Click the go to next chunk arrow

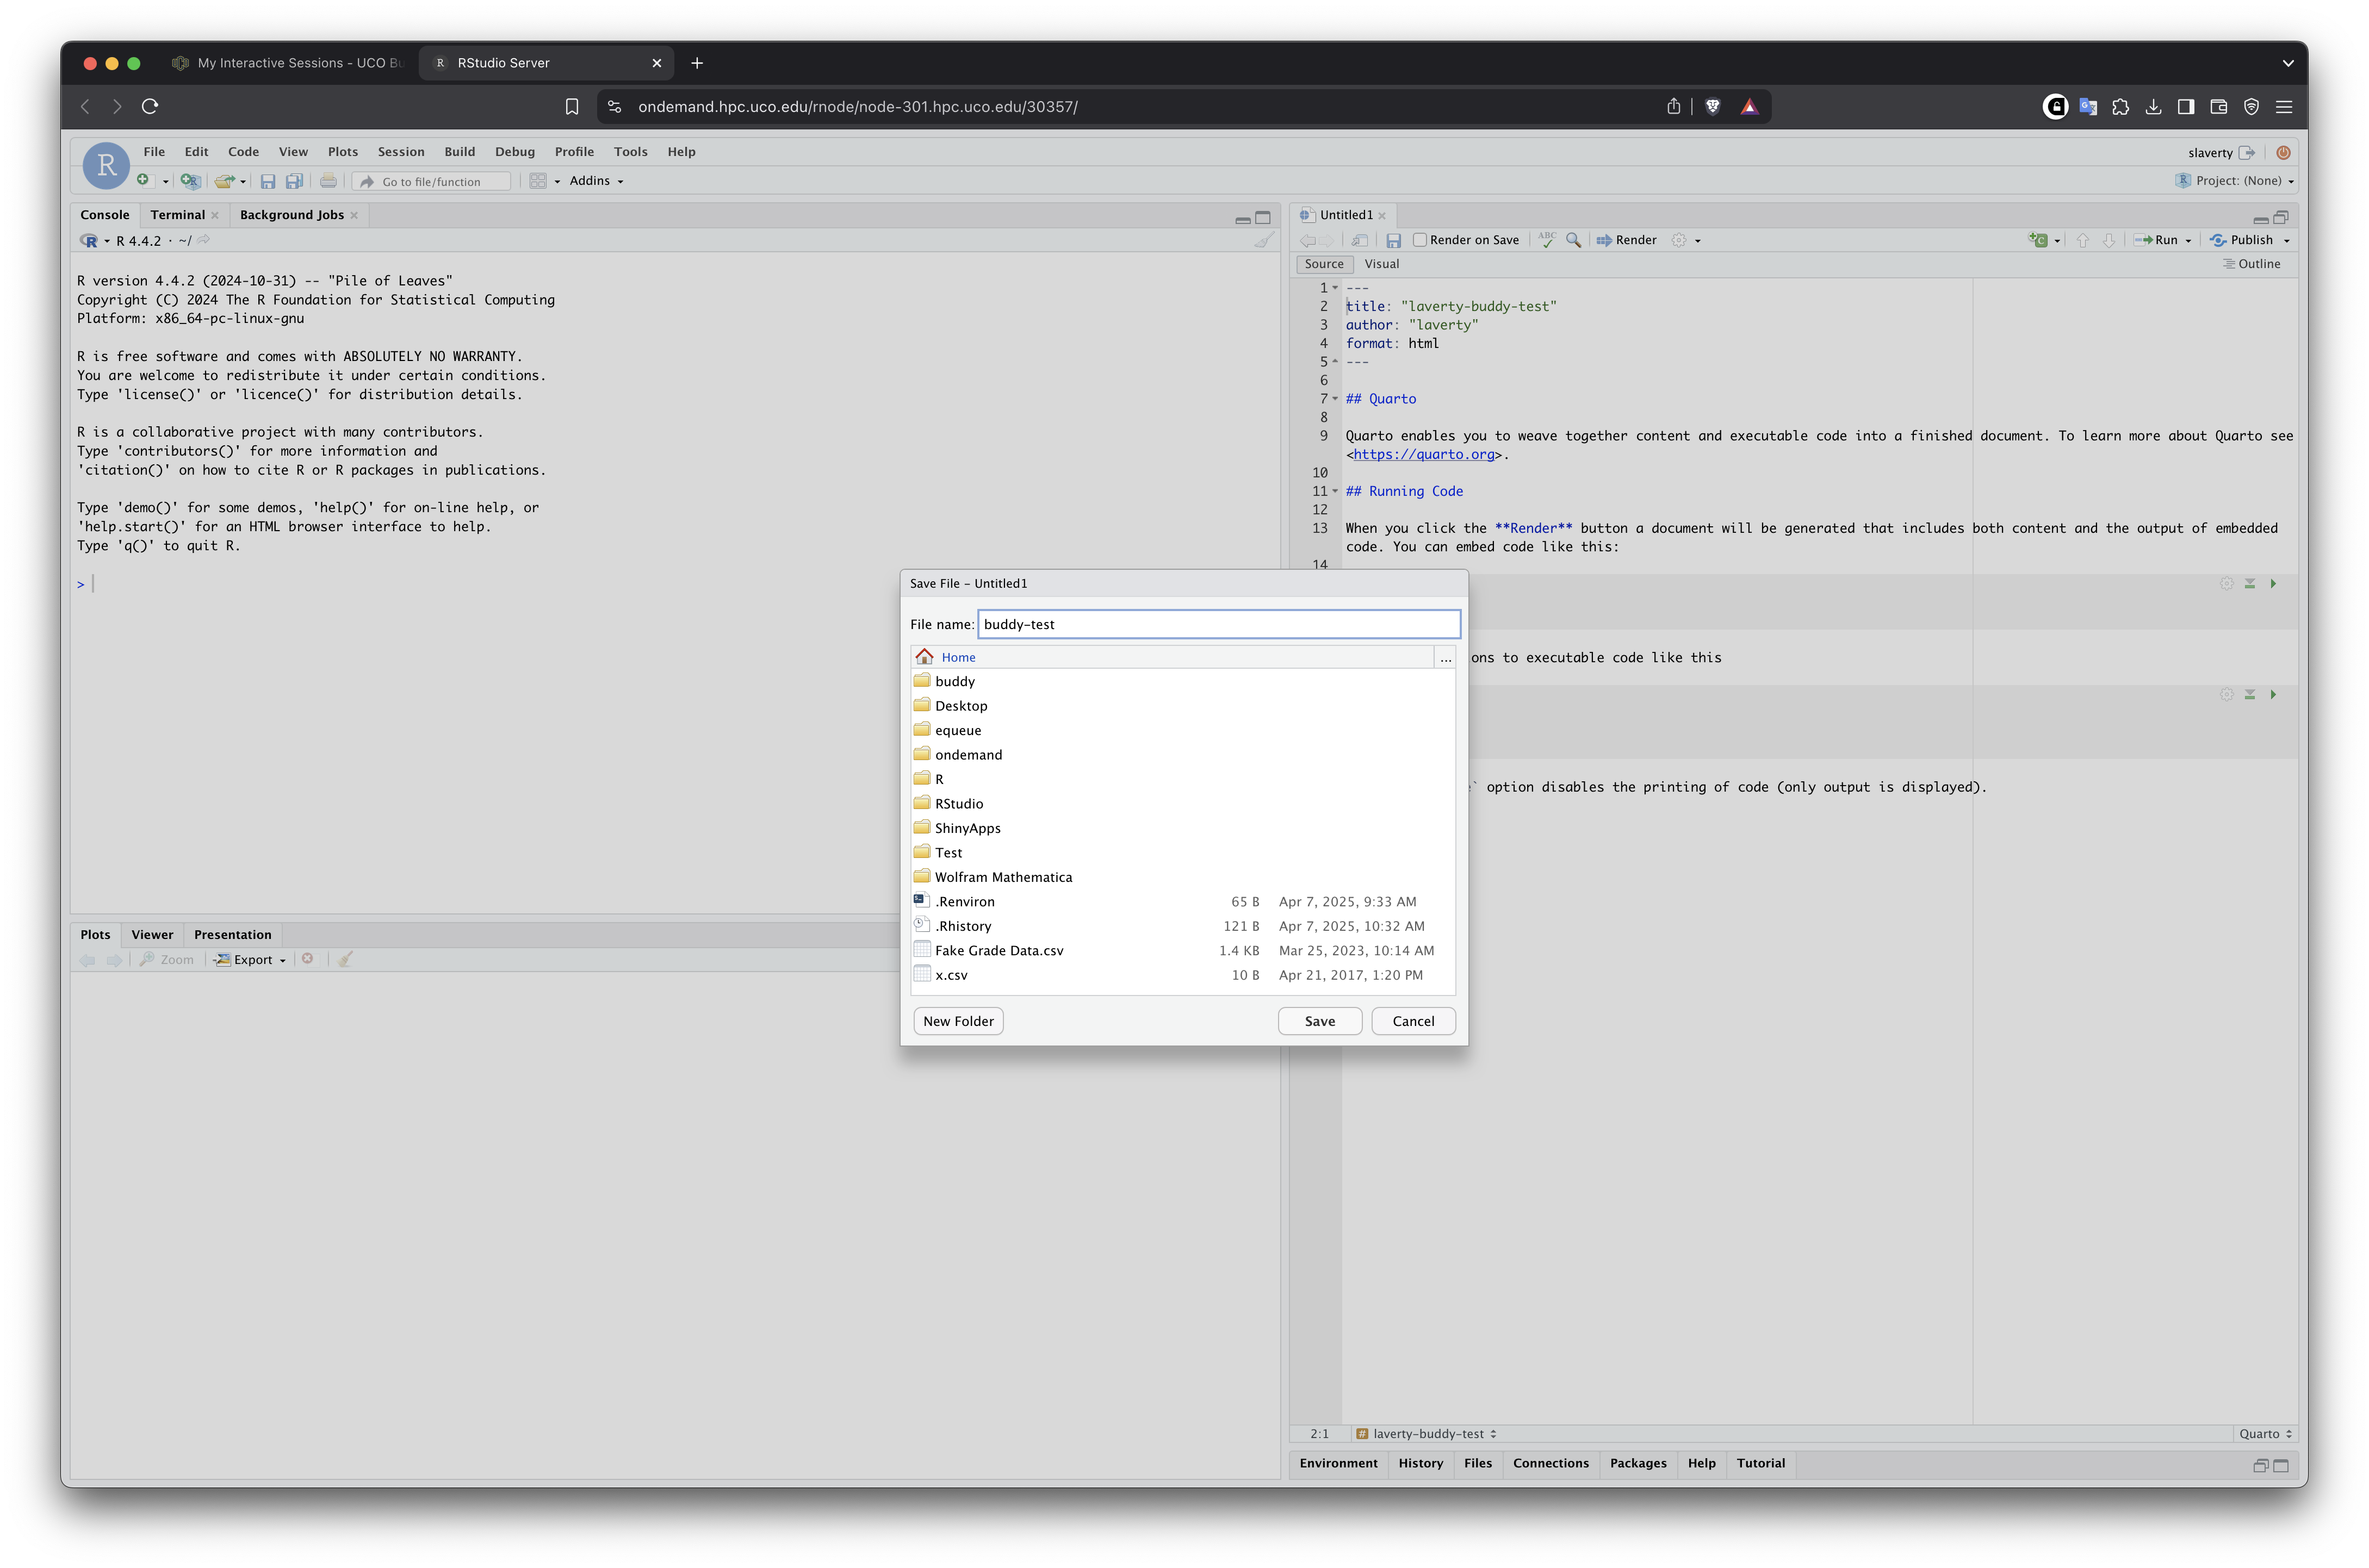click(x=2109, y=240)
